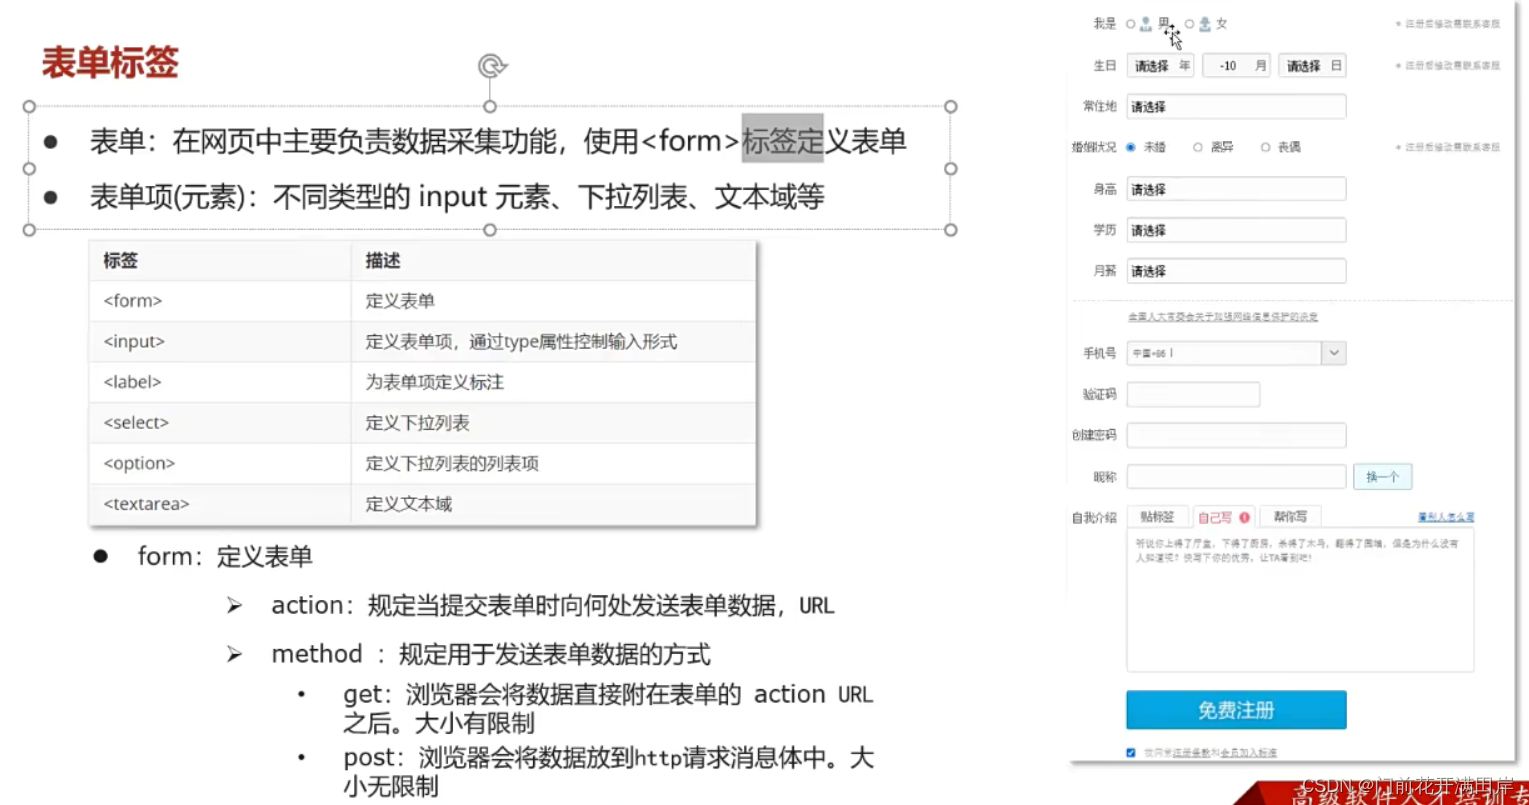Viewport: 1529px width, 805px height.
Task: Switch to the 帮你写 tab
Action: 1290,517
